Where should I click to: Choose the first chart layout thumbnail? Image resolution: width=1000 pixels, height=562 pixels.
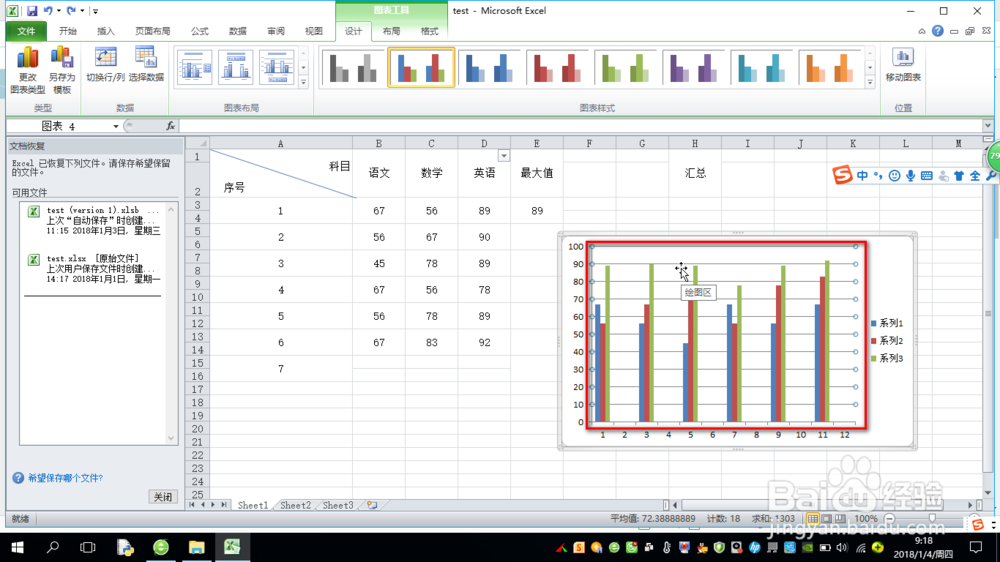(x=195, y=67)
